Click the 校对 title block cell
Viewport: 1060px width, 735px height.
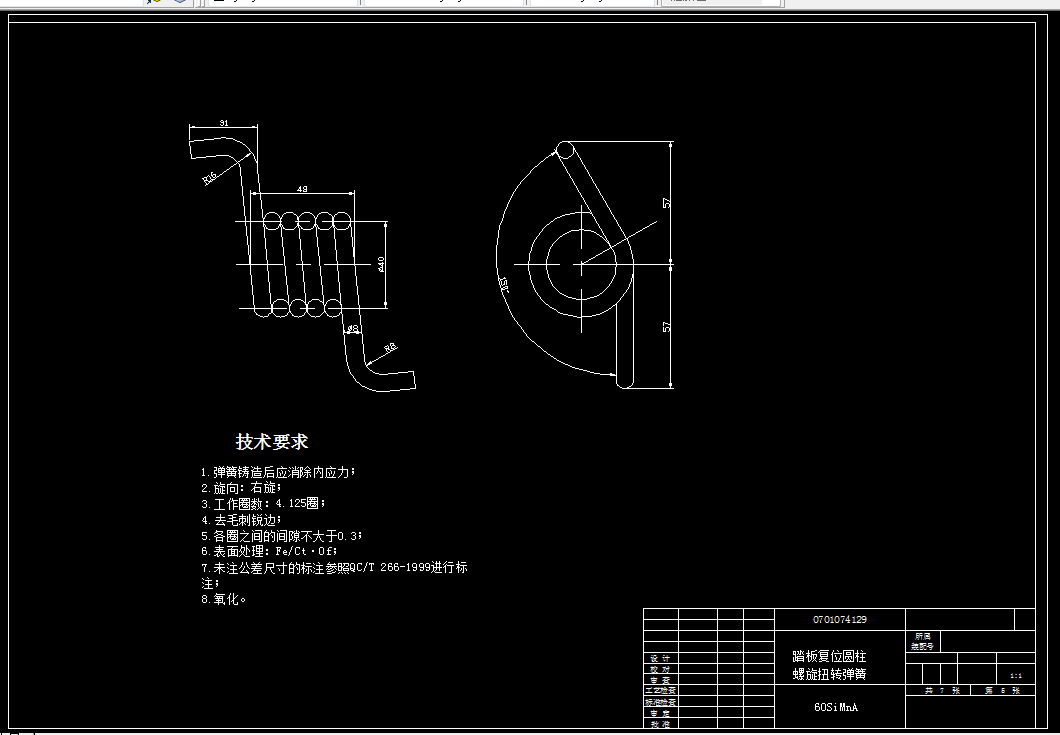tap(660, 669)
